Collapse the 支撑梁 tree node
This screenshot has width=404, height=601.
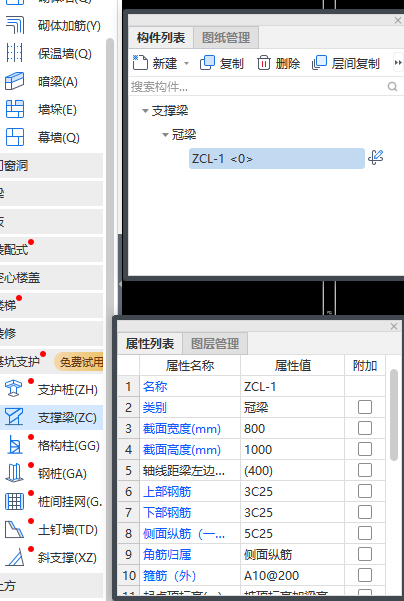[145, 111]
